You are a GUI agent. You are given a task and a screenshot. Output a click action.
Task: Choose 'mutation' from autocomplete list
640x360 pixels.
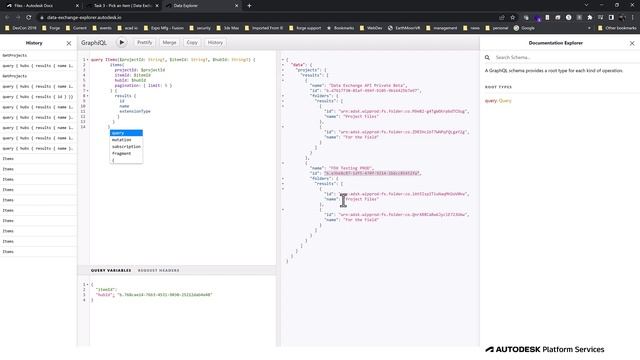coord(126,140)
